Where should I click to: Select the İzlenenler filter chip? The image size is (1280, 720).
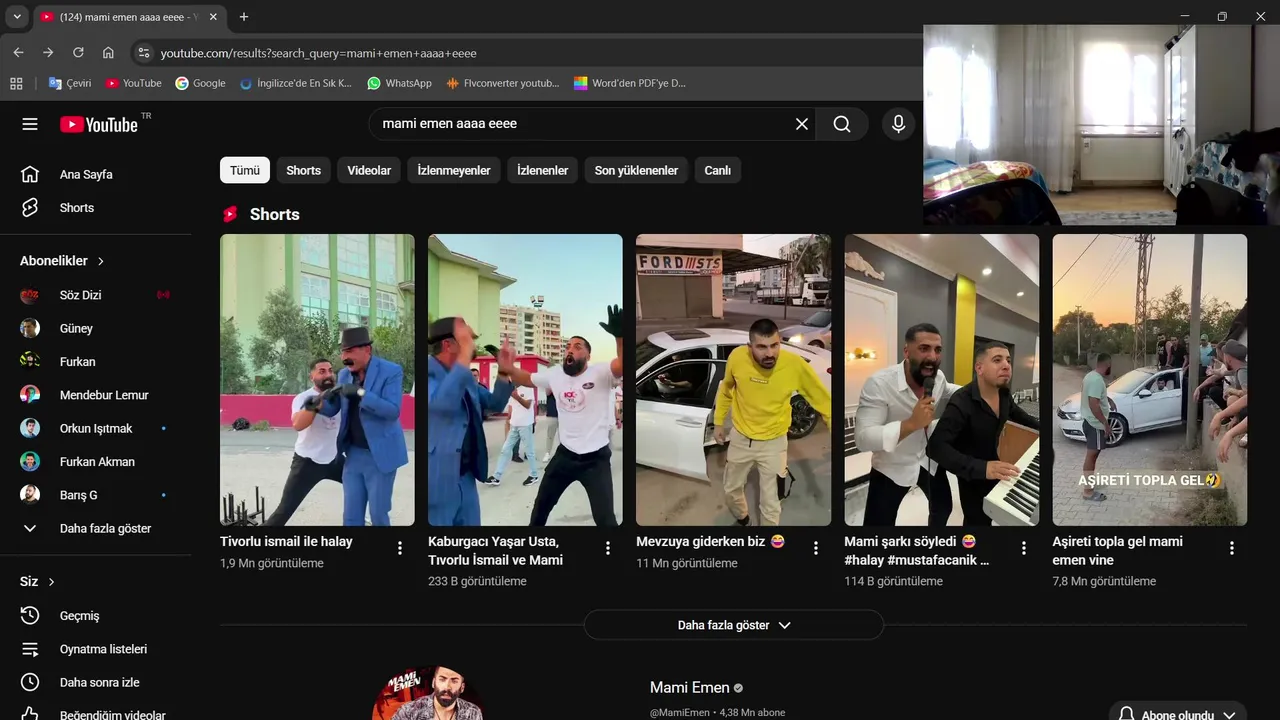tap(543, 170)
